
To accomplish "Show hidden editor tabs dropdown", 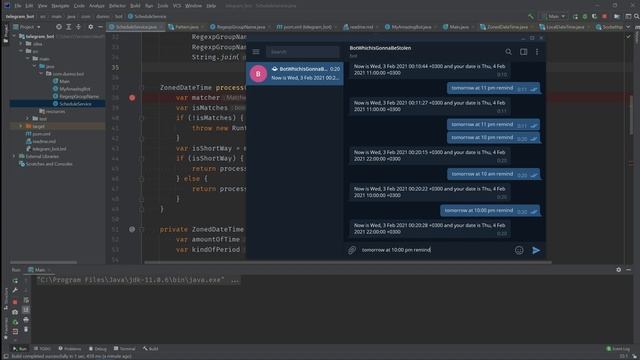I will coord(628,27).
